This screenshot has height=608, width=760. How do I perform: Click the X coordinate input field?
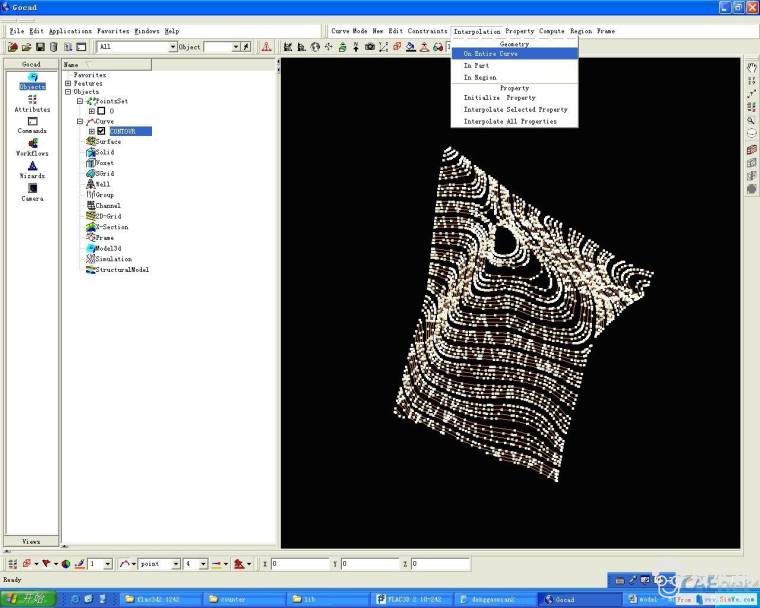coord(300,564)
